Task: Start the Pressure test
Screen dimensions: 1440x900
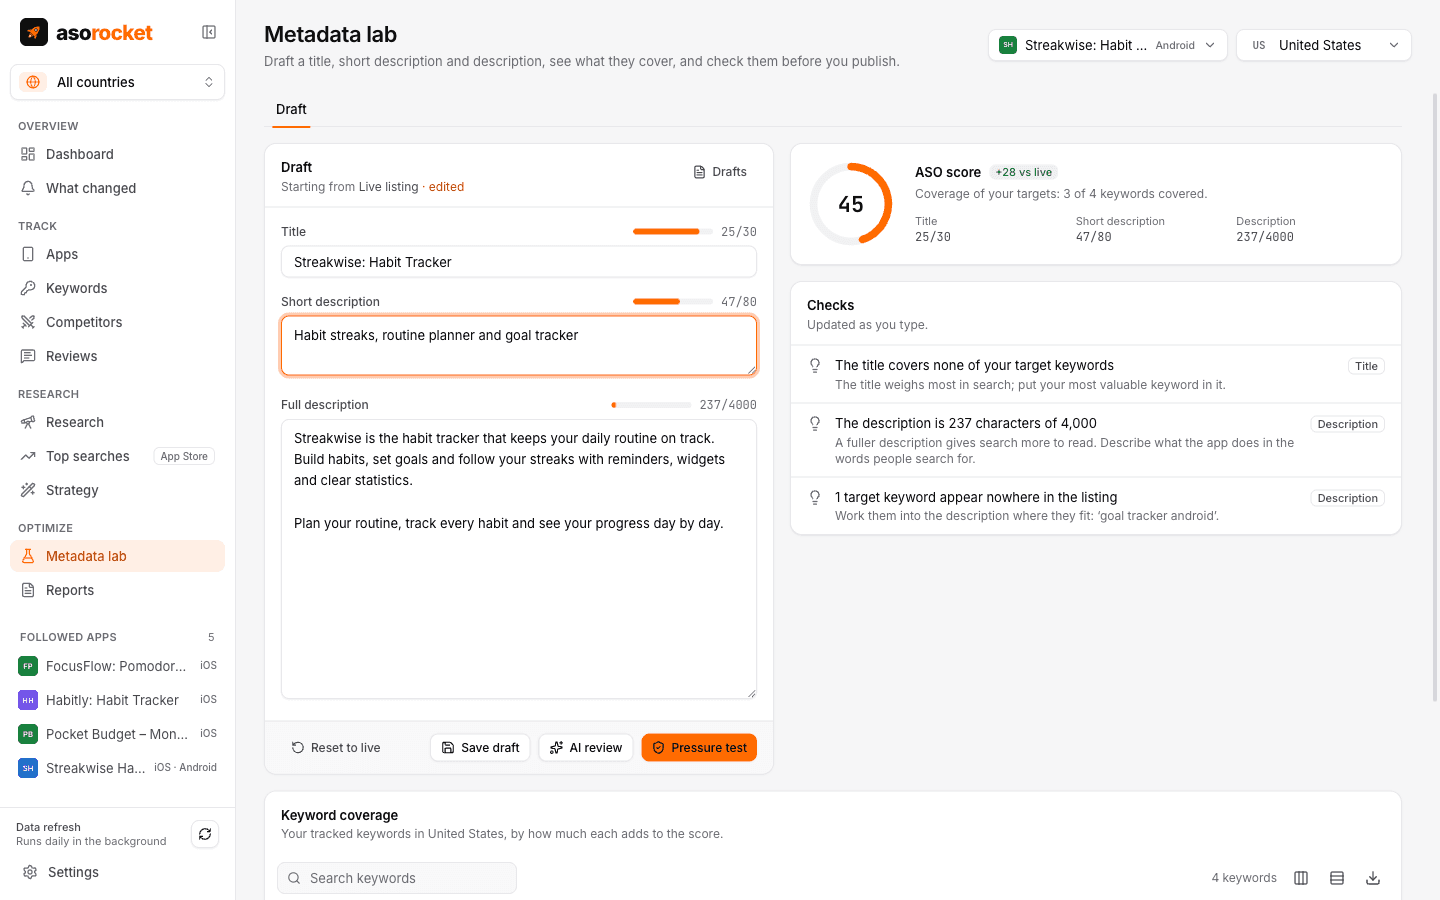Action: (699, 748)
